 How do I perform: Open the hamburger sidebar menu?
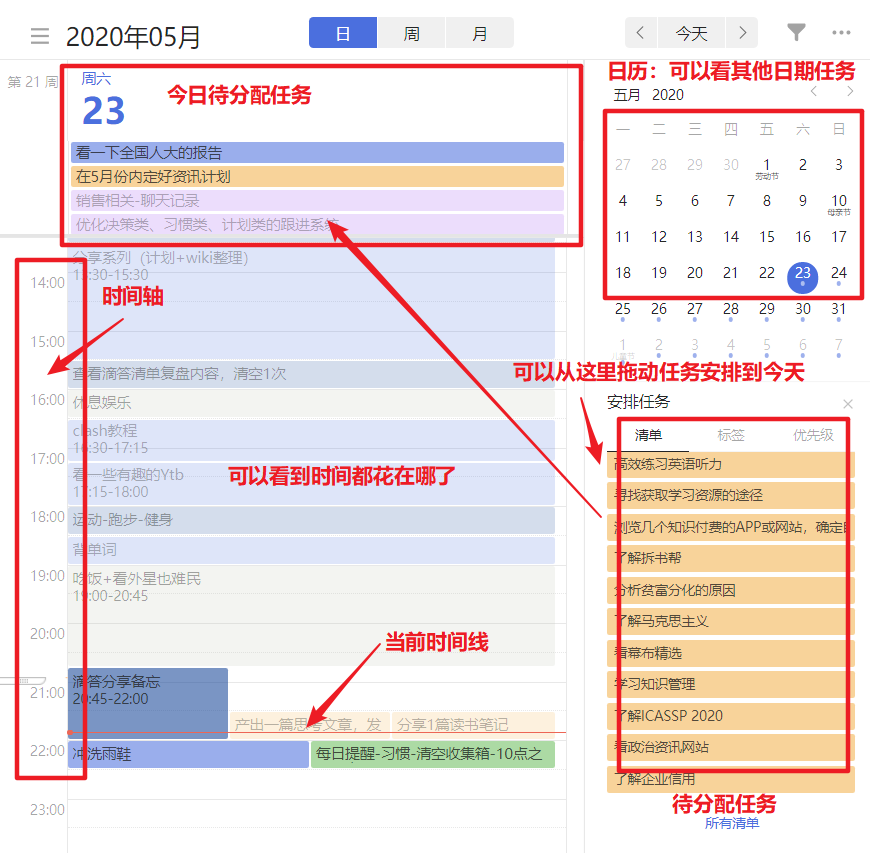(x=40, y=37)
